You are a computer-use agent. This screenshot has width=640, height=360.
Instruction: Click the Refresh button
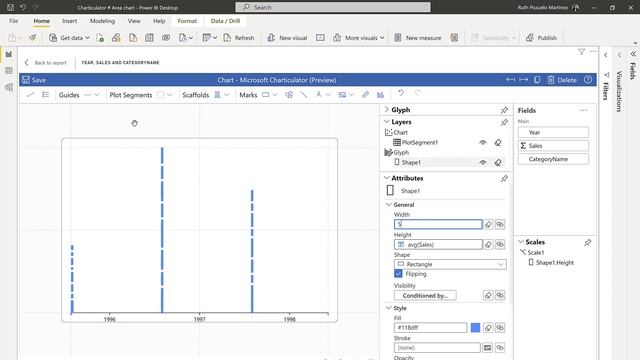click(x=239, y=38)
